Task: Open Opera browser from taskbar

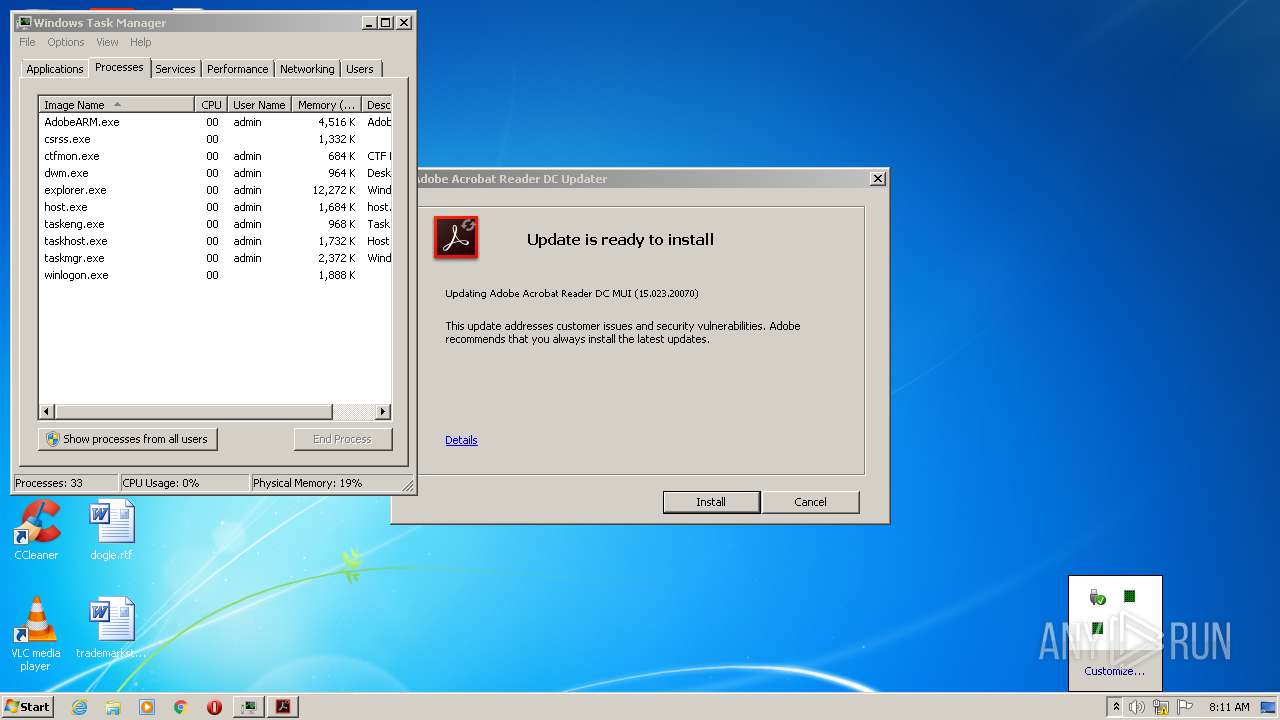Action: tap(214, 707)
